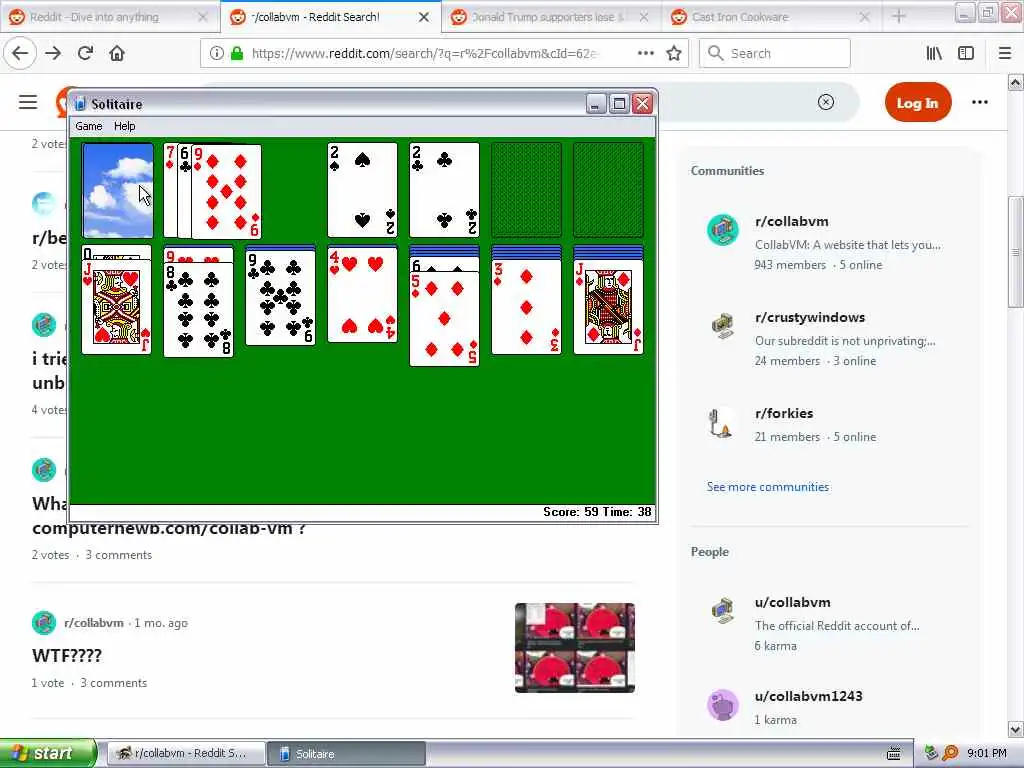Select the eight of clubs tableau card
Viewport: 1024px width, 768px height.
click(x=199, y=310)
